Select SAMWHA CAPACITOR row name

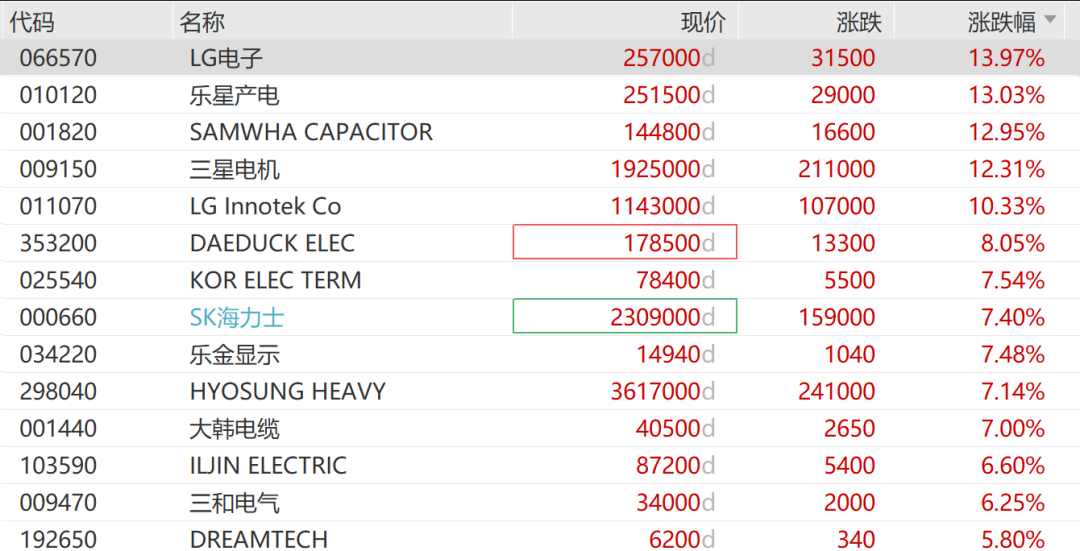311,132
